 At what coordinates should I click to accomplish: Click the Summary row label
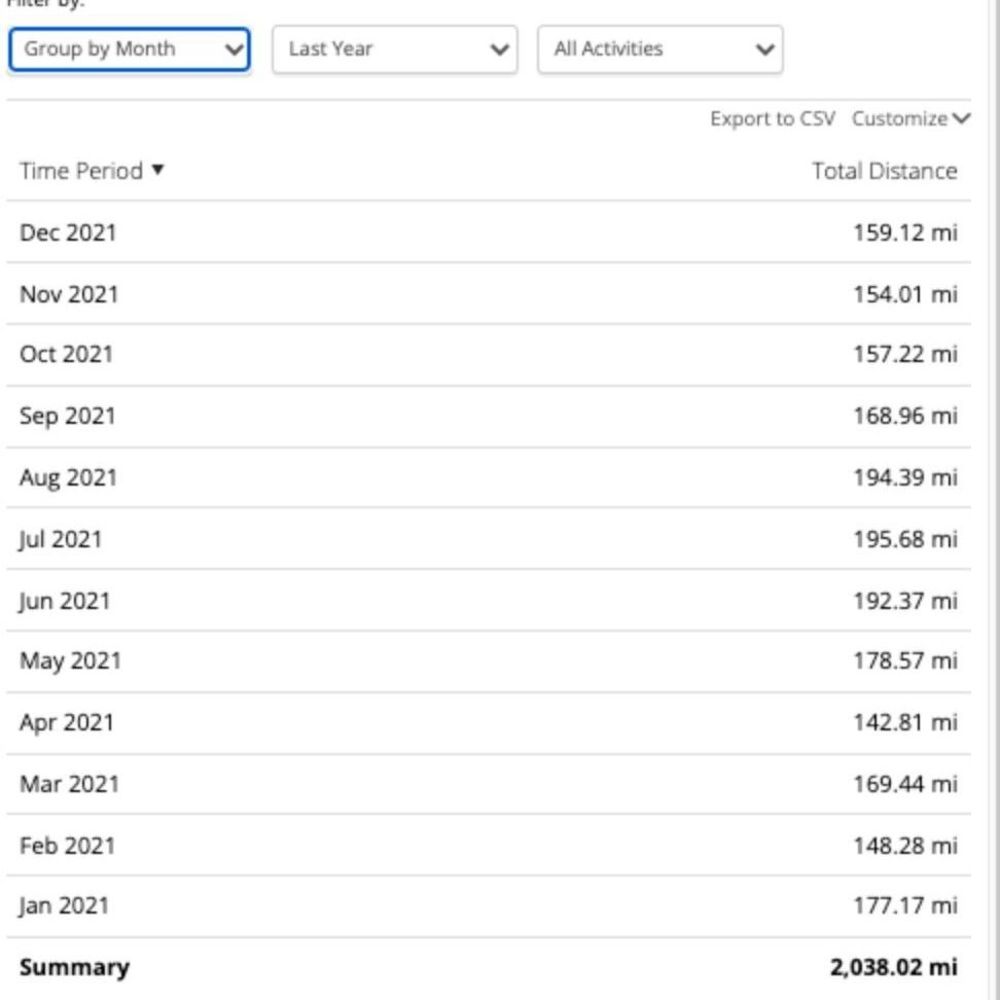tap(75, 967)
